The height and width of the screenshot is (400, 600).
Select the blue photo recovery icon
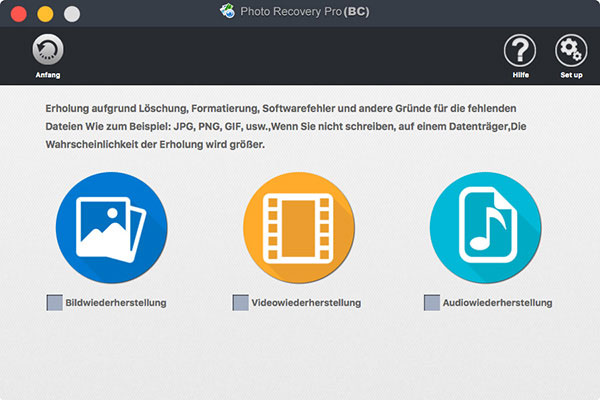coord(111,228)
